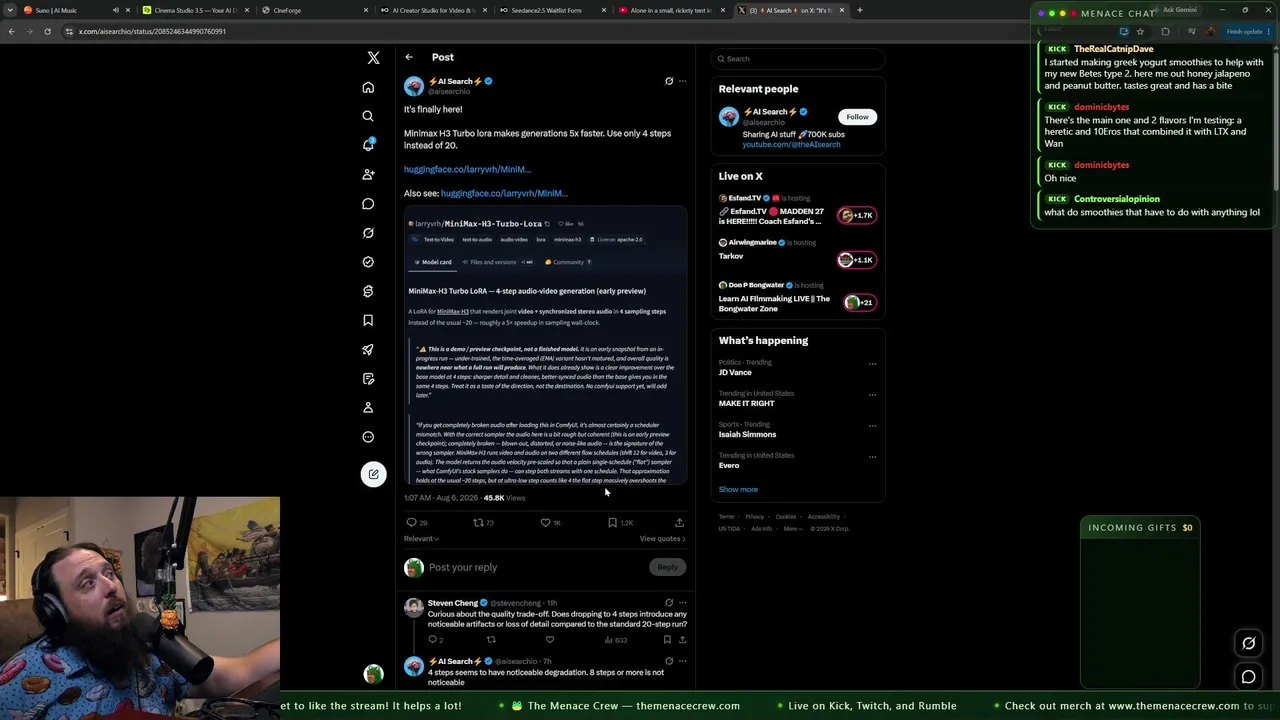Bookmark Steven Cheng's reply
Image resolution: width=1280 pixels, height=720 pixels.
pyautogui.click(x=667, y=640)
